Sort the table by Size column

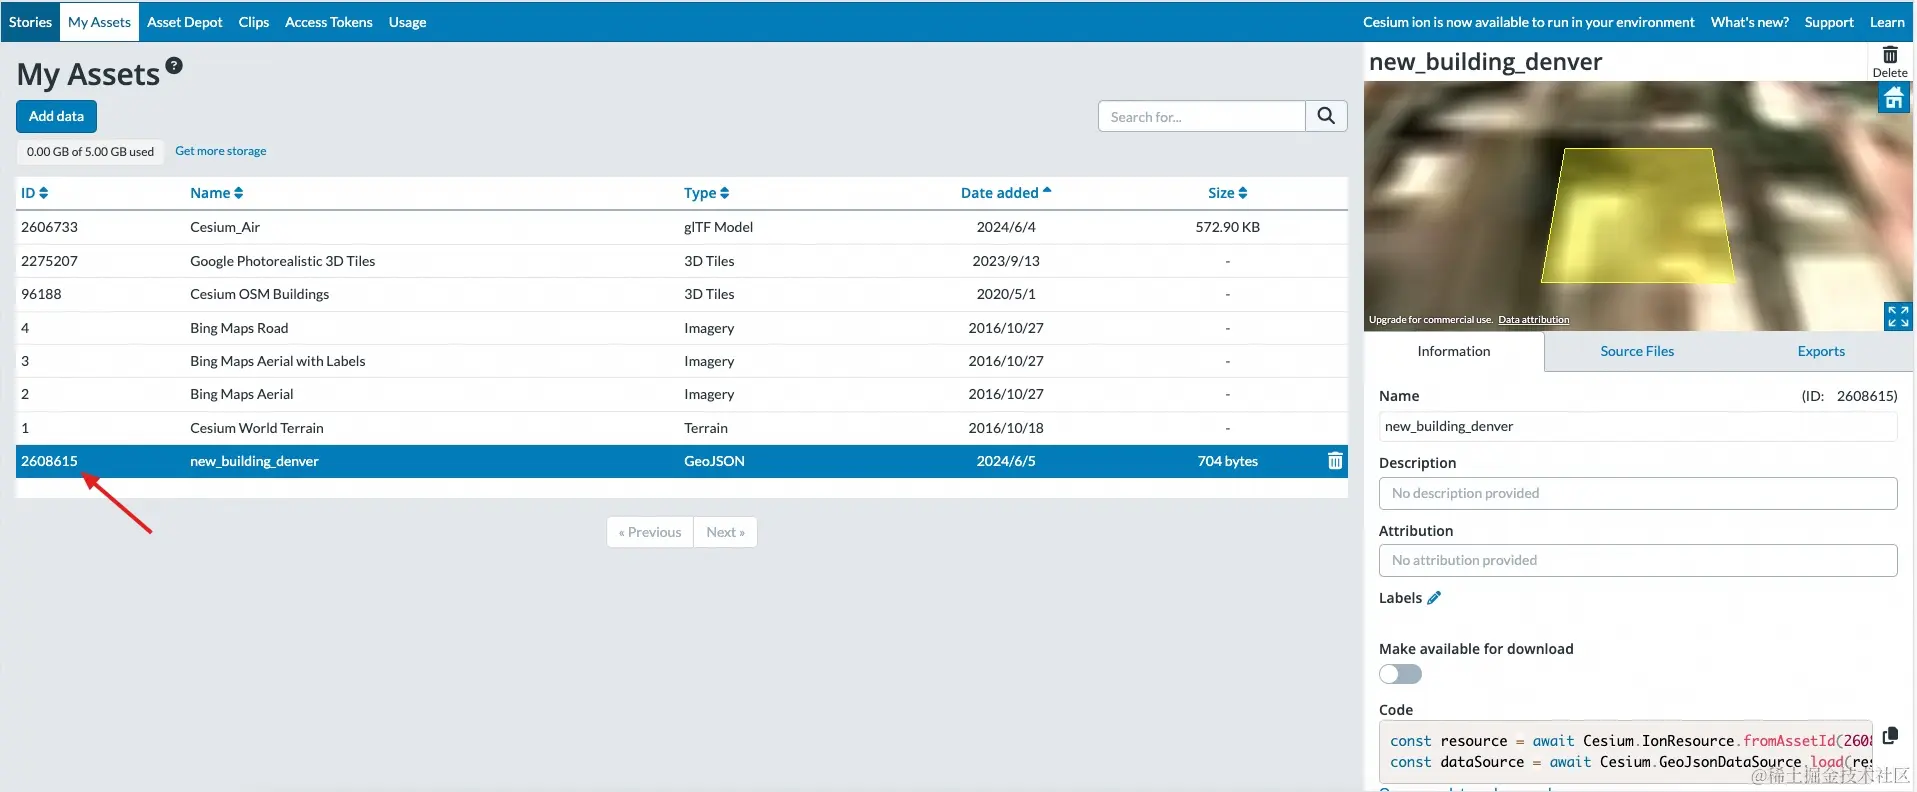[x=1228, y=193]
